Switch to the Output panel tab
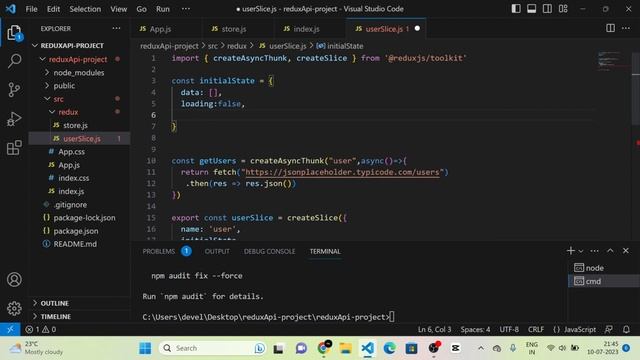Viewport: 640px width, 360px height. coord(217,251)
